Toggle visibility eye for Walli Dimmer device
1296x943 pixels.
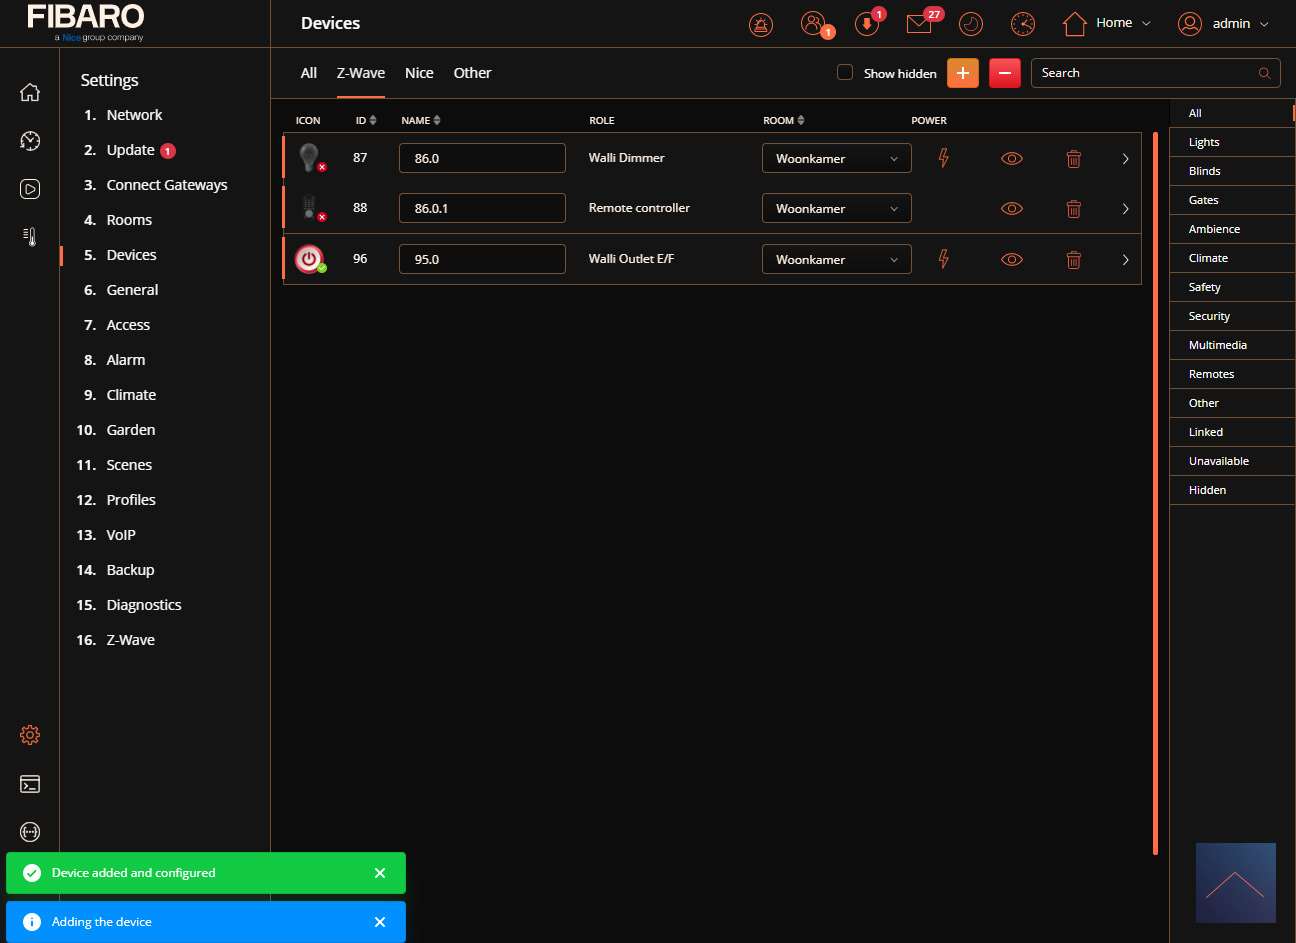coord(1012,158)
